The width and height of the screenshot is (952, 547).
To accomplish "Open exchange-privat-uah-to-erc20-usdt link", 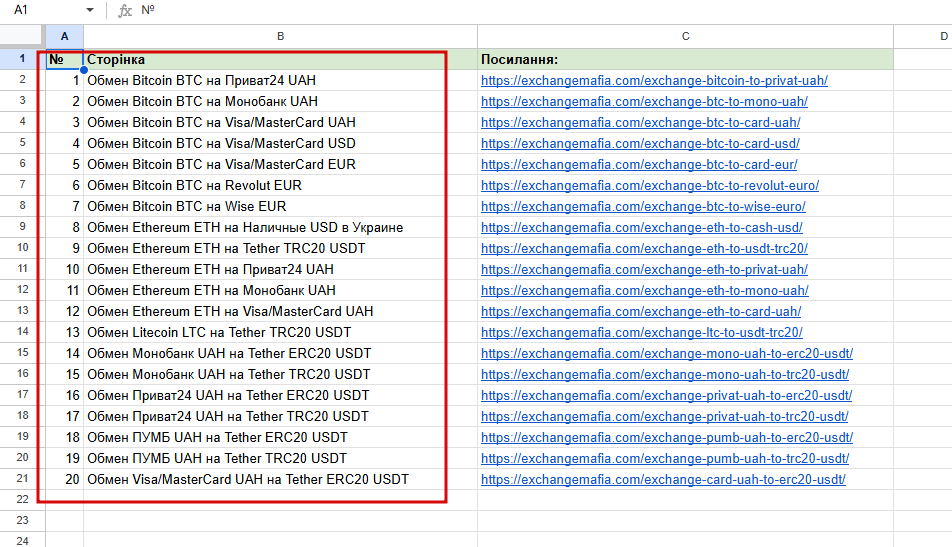I will [x=667, y=396].
